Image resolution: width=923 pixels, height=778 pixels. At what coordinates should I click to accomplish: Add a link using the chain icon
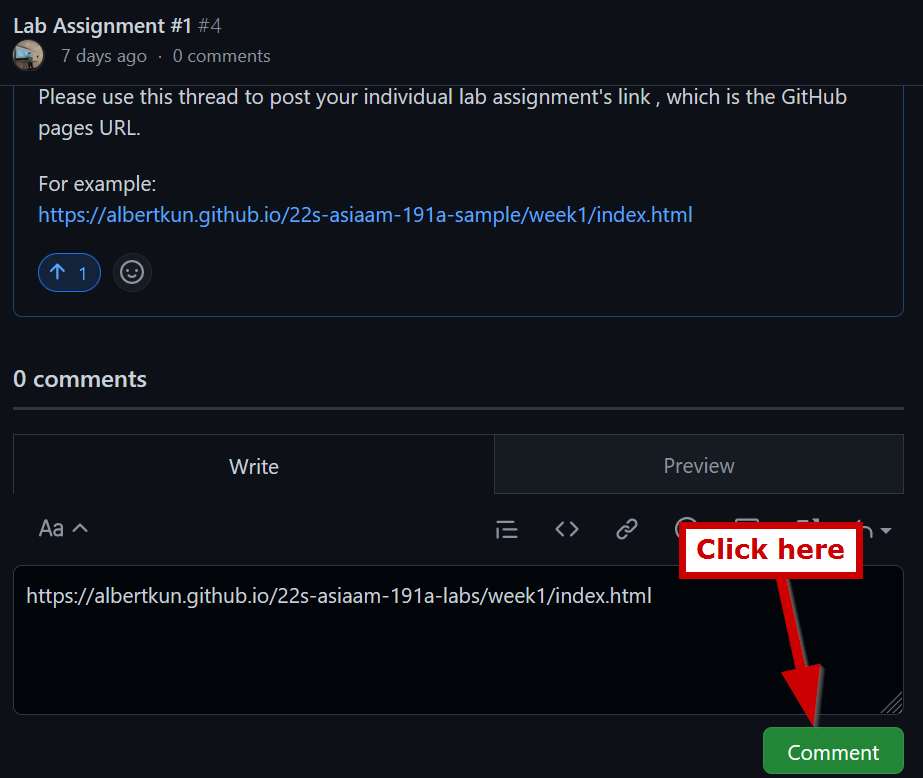click(627, 529)
